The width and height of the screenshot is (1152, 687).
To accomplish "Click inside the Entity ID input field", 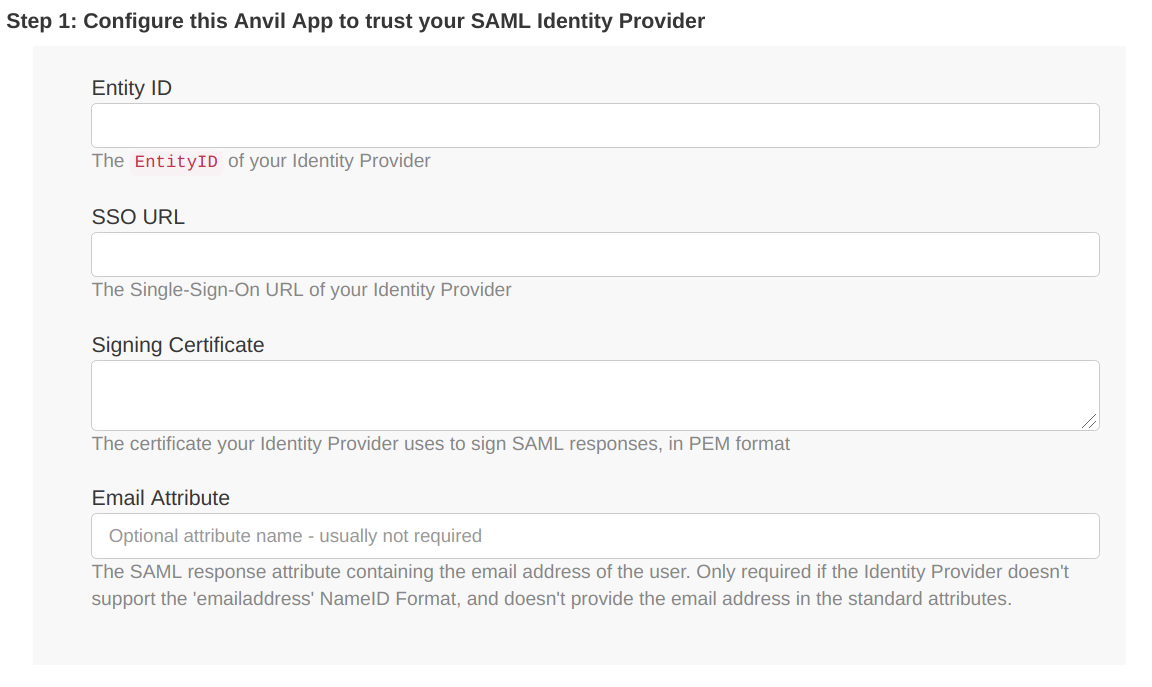I will (x=595, y=125).
